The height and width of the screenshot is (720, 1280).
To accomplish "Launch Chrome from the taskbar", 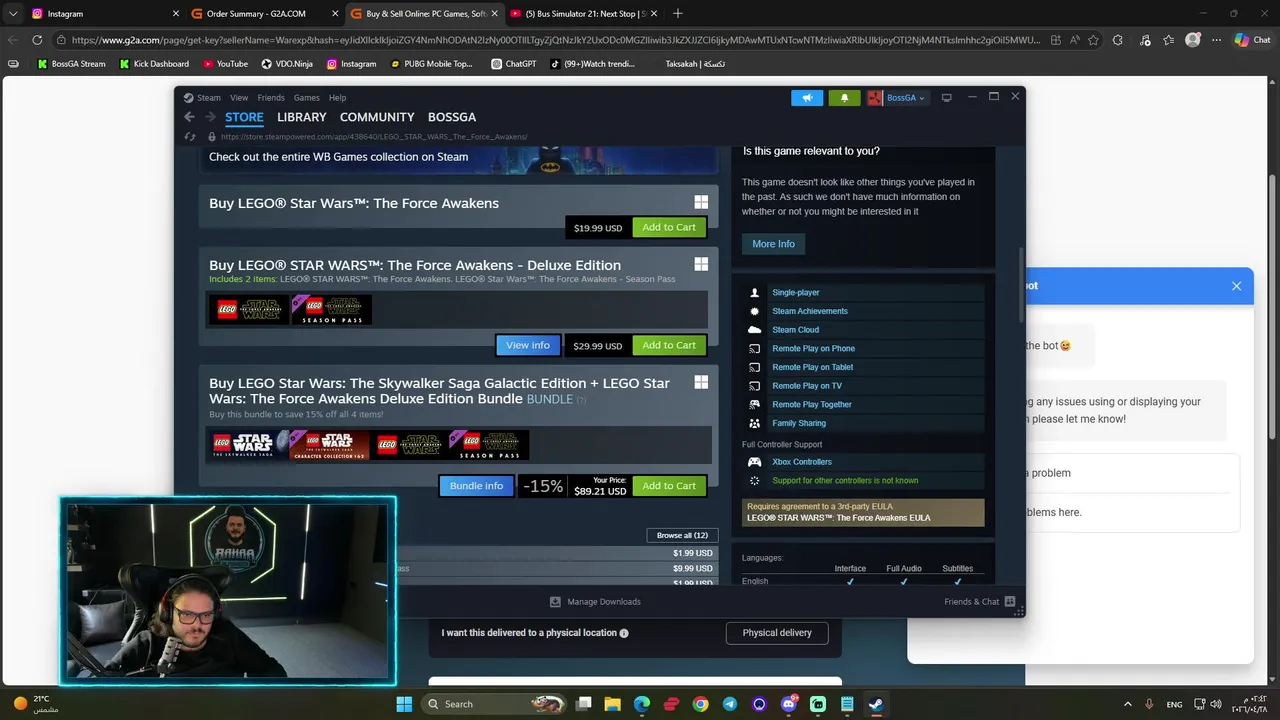I will (701, 704).
